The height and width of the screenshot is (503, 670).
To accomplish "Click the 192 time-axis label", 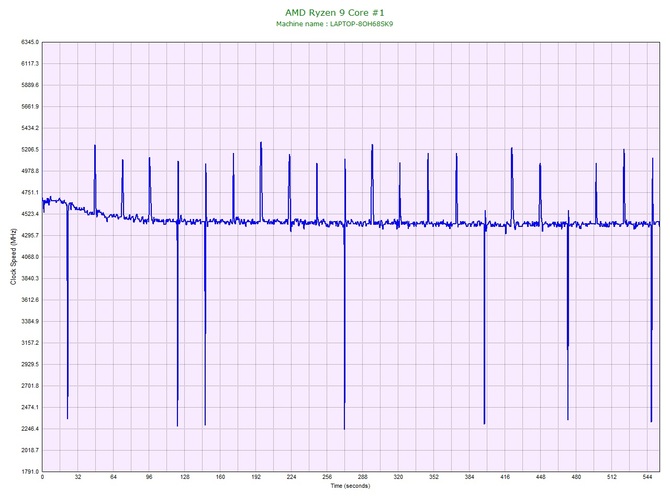I will coord(256,477).
